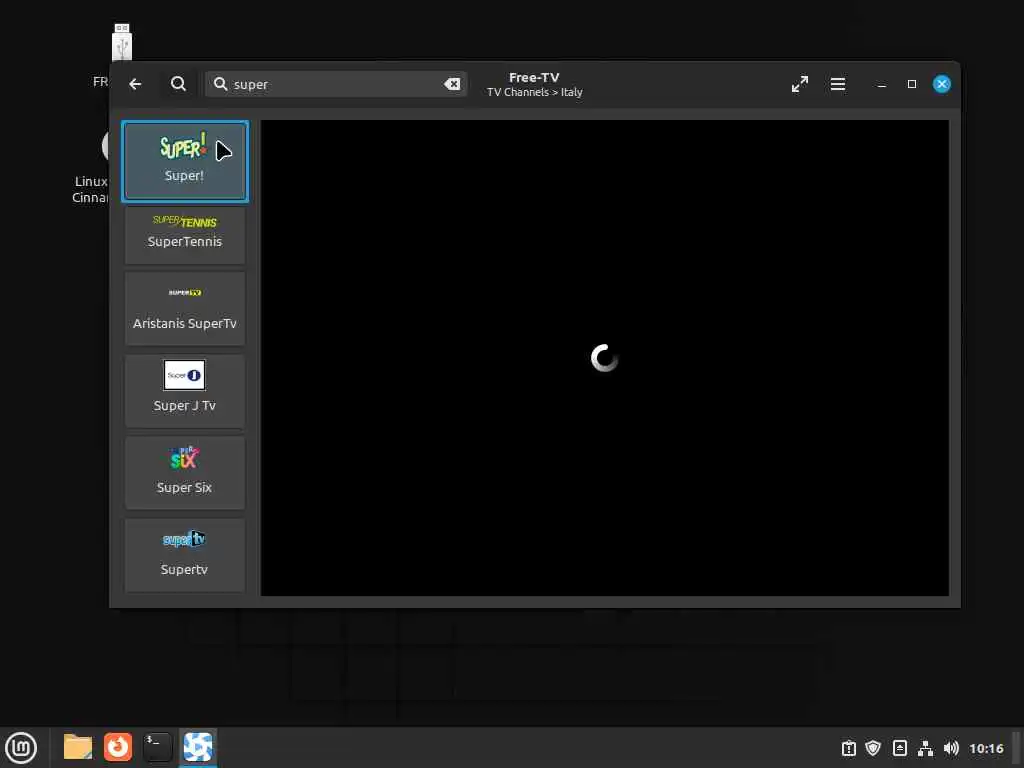Image resolution: width=1024 pixels, height=768 pixels.
Task: Open the terminal from the taskbar
Action: [158, 747]
